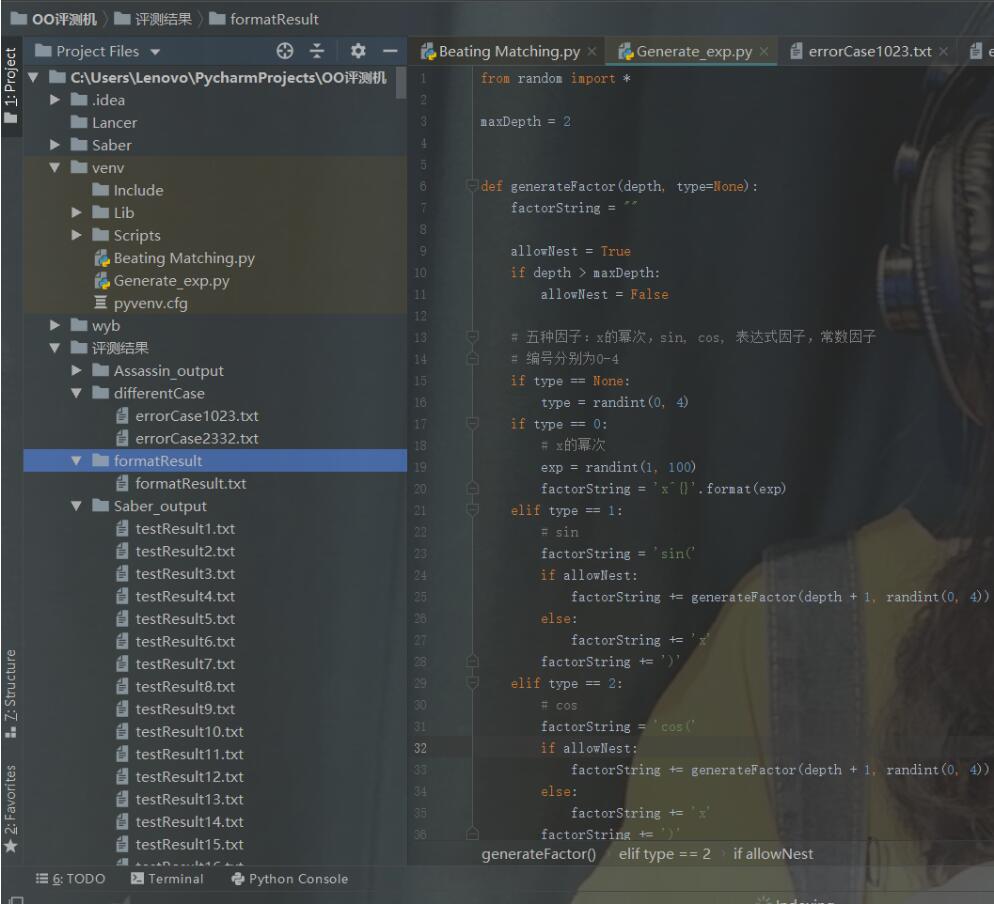
Task: Open Project panel settings gear
Action: (x=358, y=51)
